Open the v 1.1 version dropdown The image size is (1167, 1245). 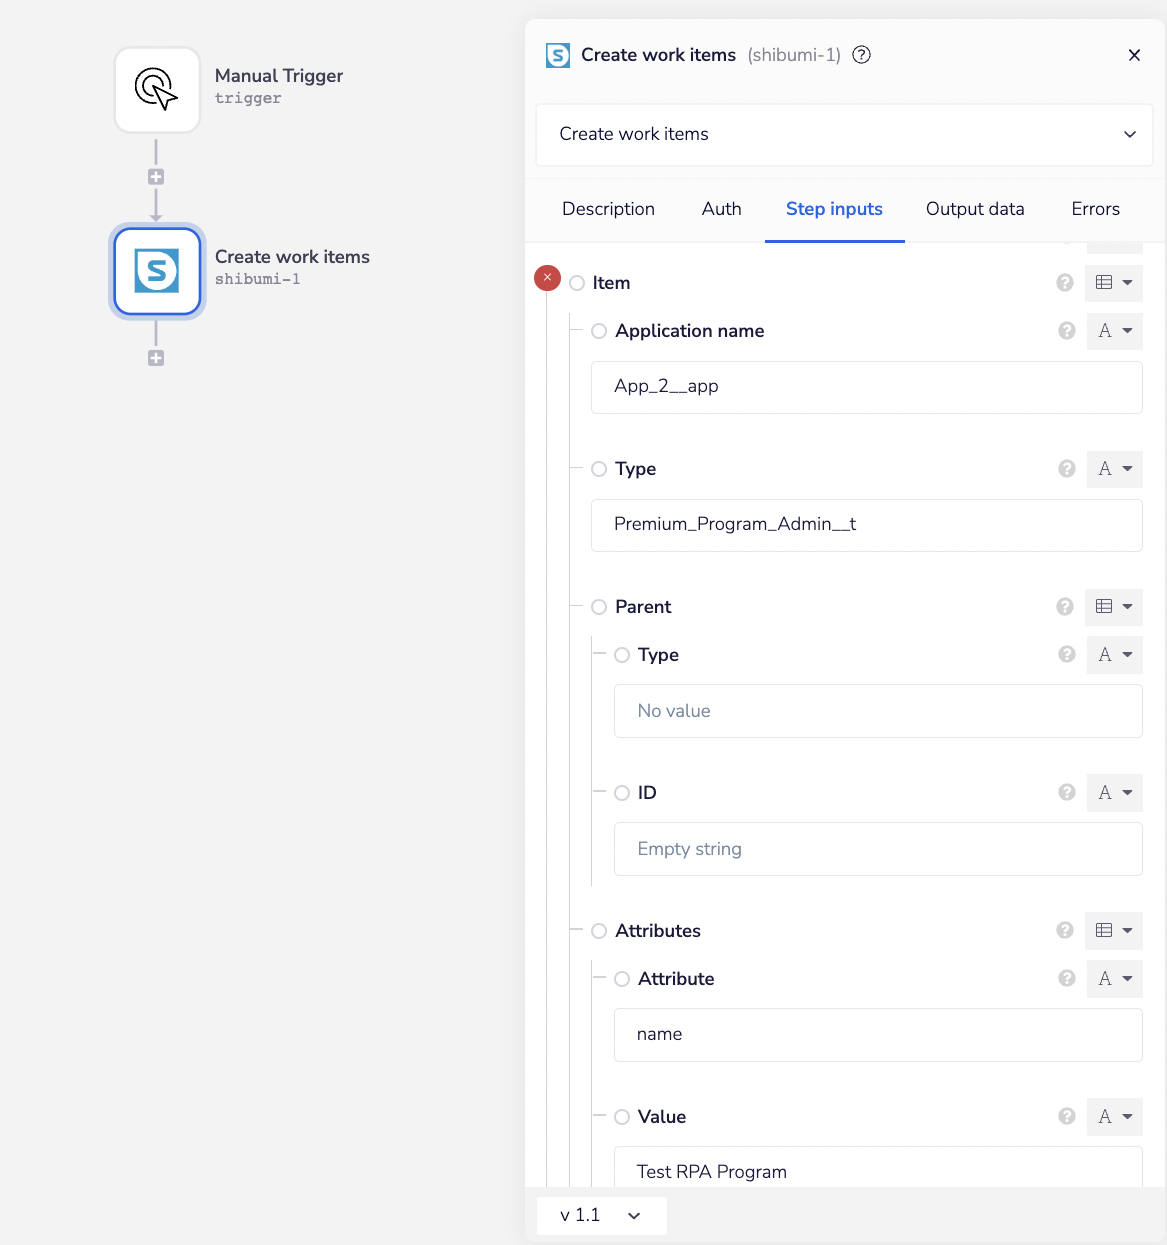pos(600,1215)
